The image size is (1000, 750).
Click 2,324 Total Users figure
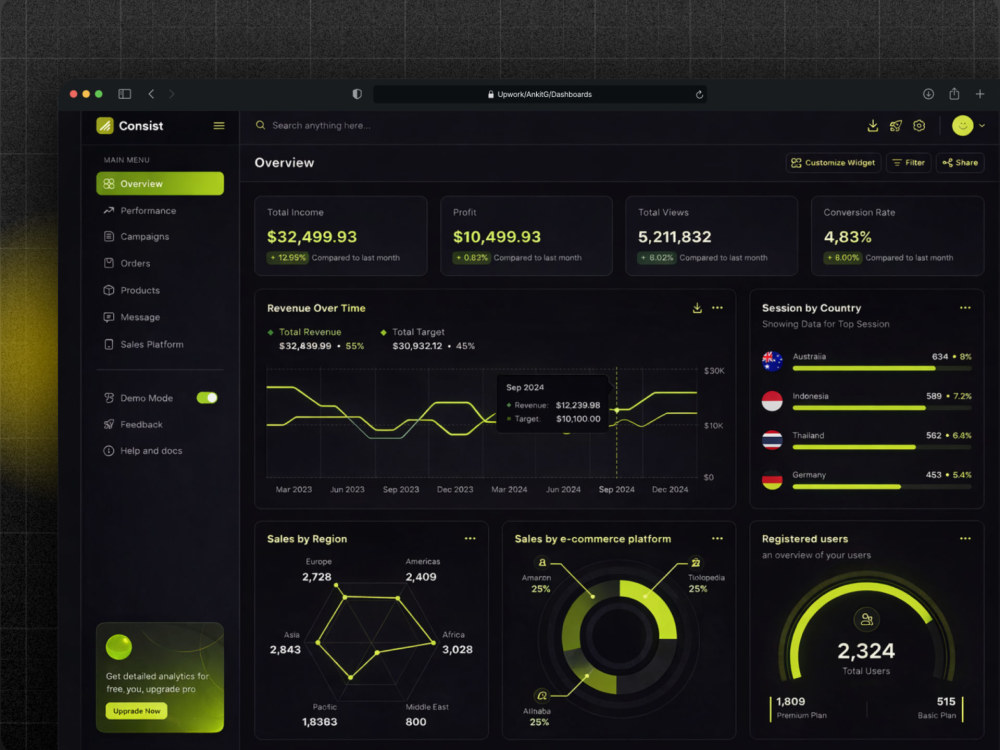click(866, 651)
